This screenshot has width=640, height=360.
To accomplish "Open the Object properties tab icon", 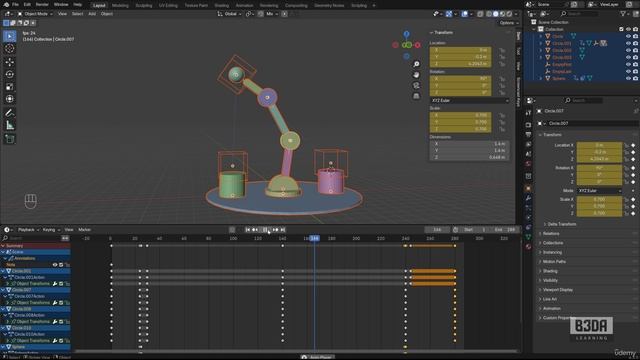I will [528, 189].
